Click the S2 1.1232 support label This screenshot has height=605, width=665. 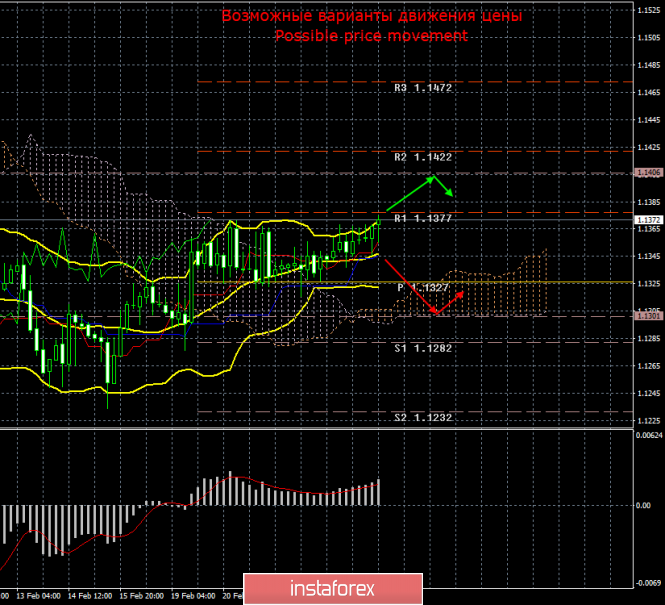point(423,418)
